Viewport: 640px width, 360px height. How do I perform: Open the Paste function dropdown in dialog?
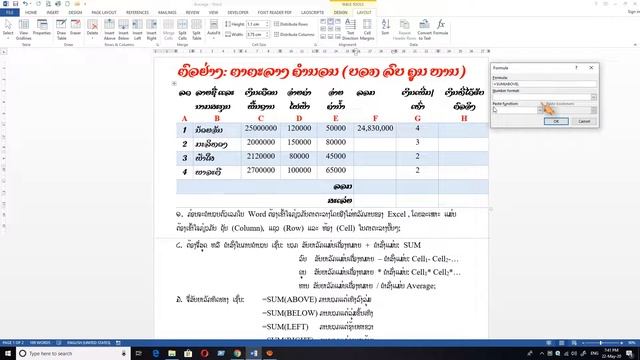(x=540, y=110)
